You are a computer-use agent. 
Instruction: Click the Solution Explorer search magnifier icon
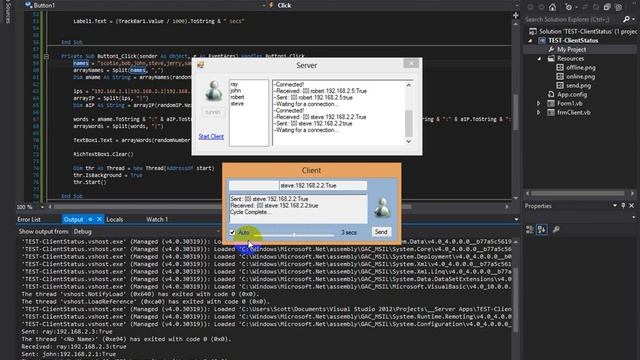(626, 19)
